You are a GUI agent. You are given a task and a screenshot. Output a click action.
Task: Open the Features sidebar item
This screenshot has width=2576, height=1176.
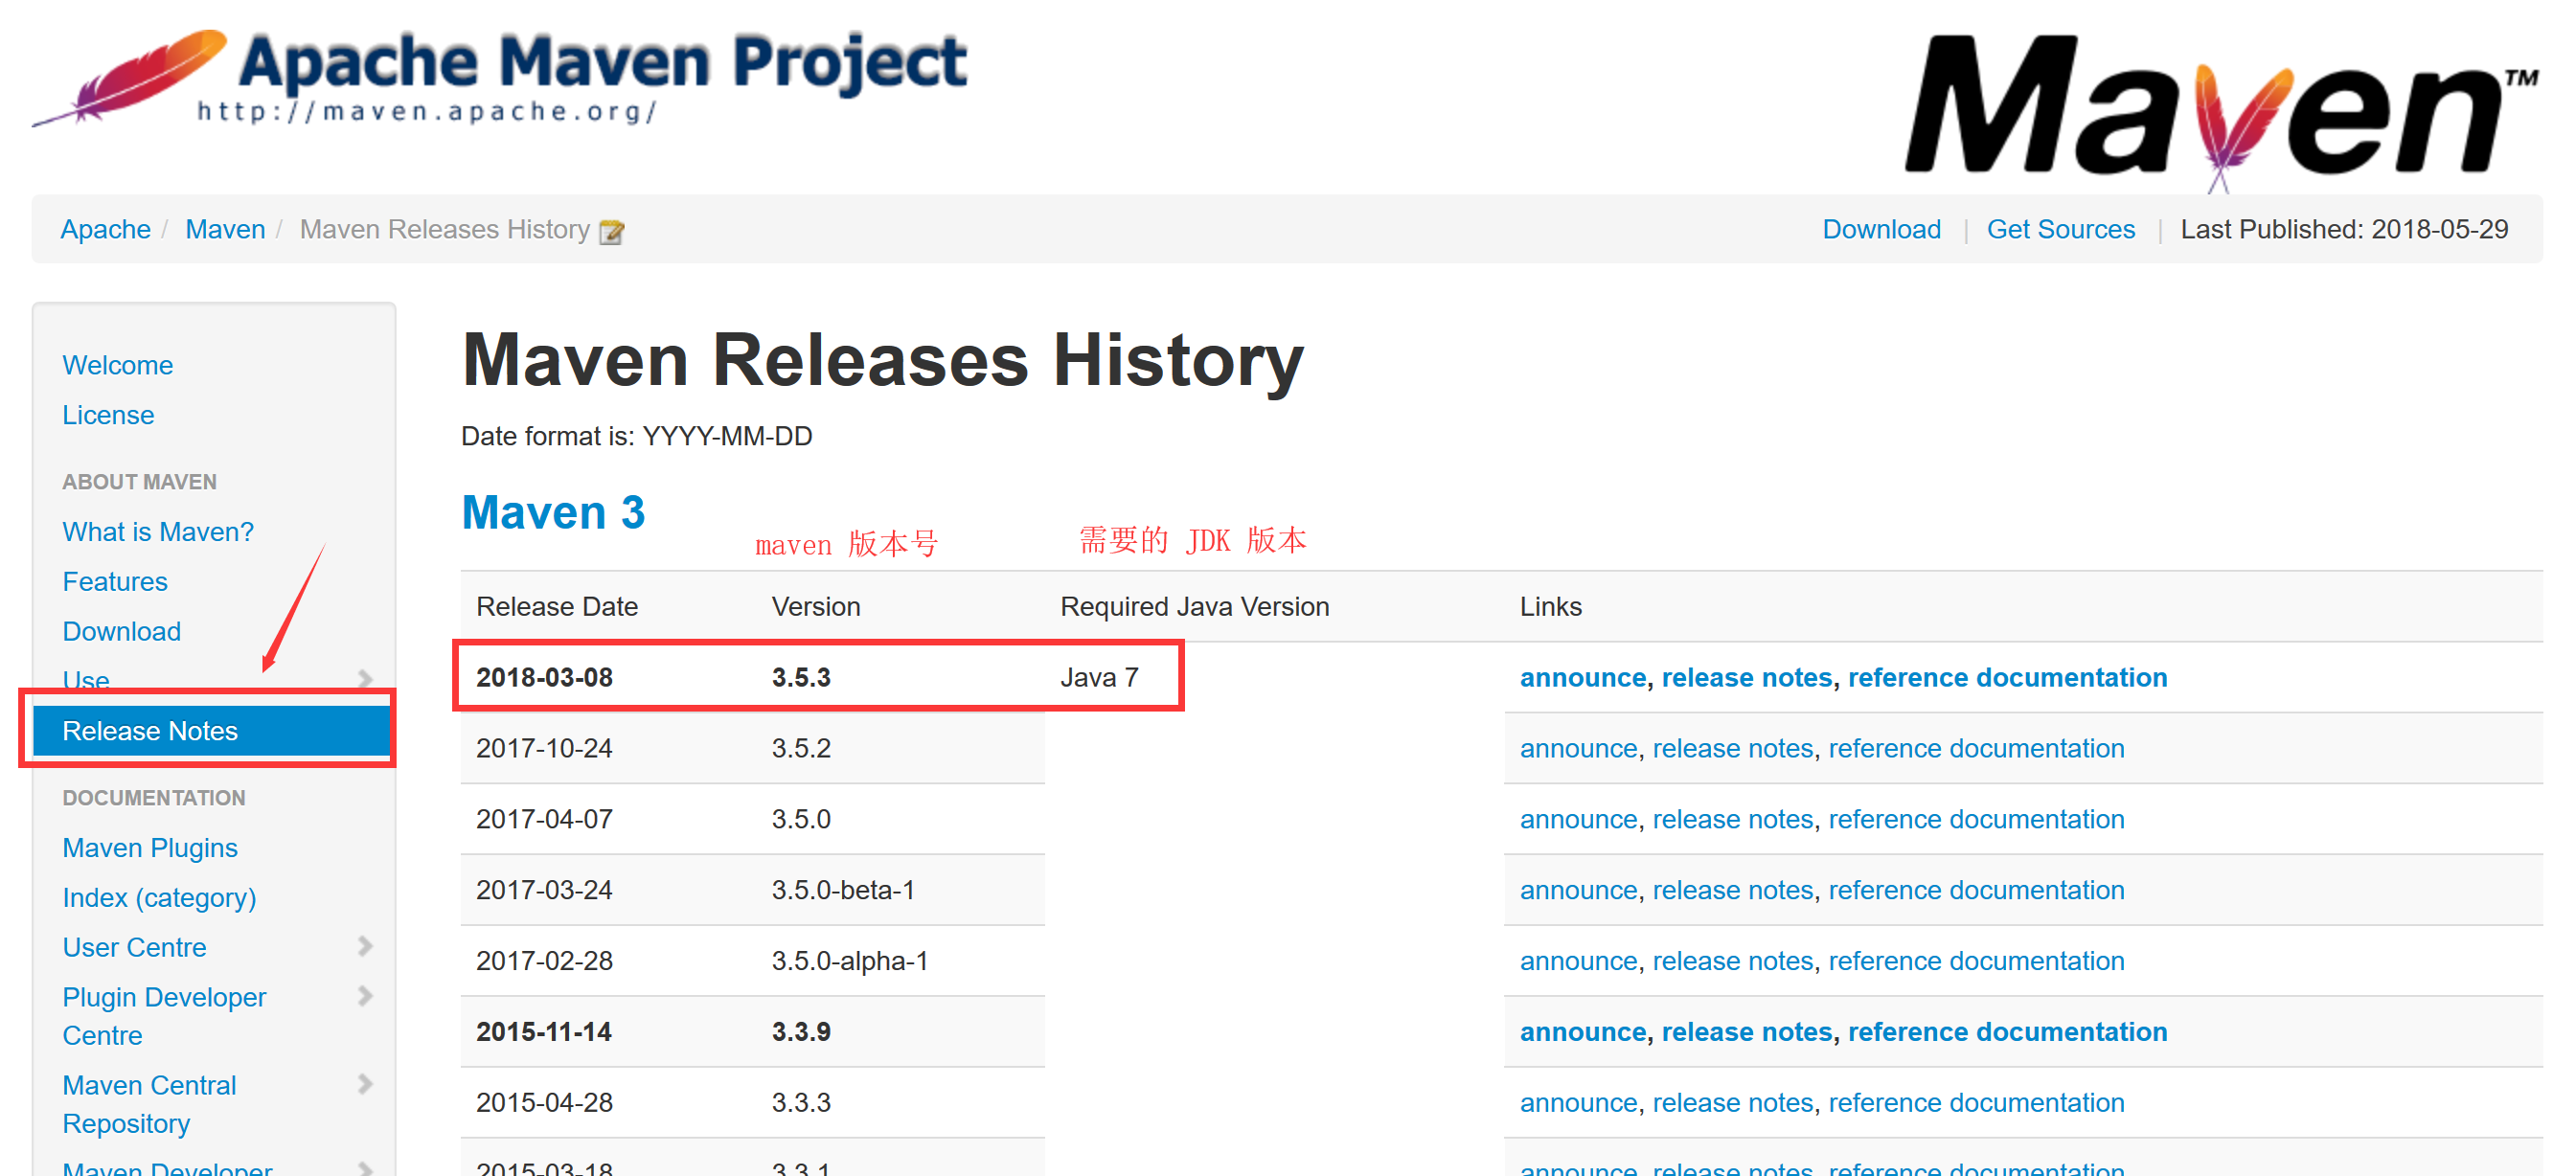coord(115,581)
